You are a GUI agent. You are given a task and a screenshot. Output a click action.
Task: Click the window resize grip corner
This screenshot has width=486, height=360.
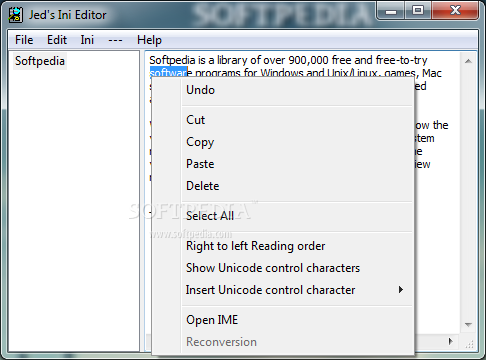[x=469, y=344]
